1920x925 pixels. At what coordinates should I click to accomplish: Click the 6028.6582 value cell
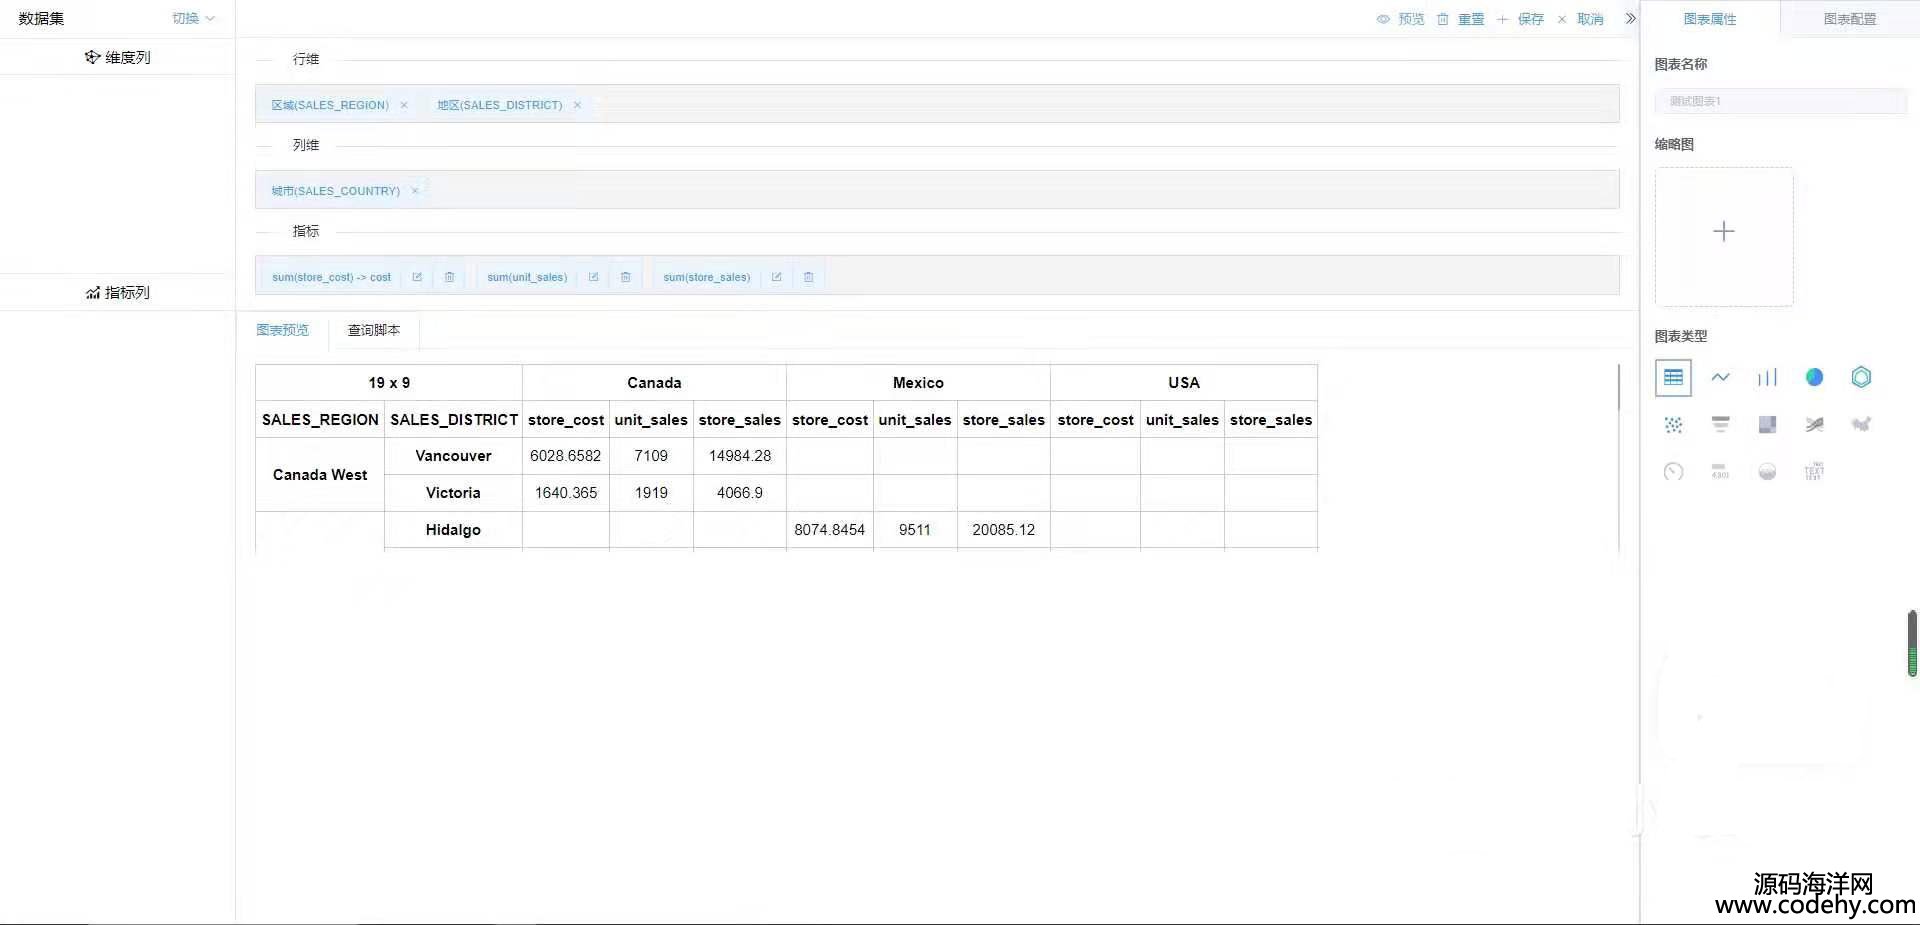click(x=566, y=456)
